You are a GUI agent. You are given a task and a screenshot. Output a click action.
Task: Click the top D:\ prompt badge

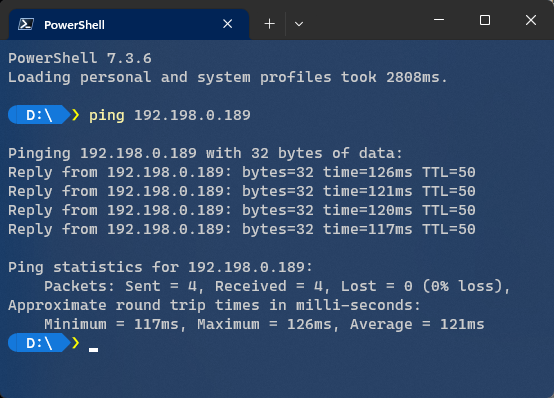point(39,115)
